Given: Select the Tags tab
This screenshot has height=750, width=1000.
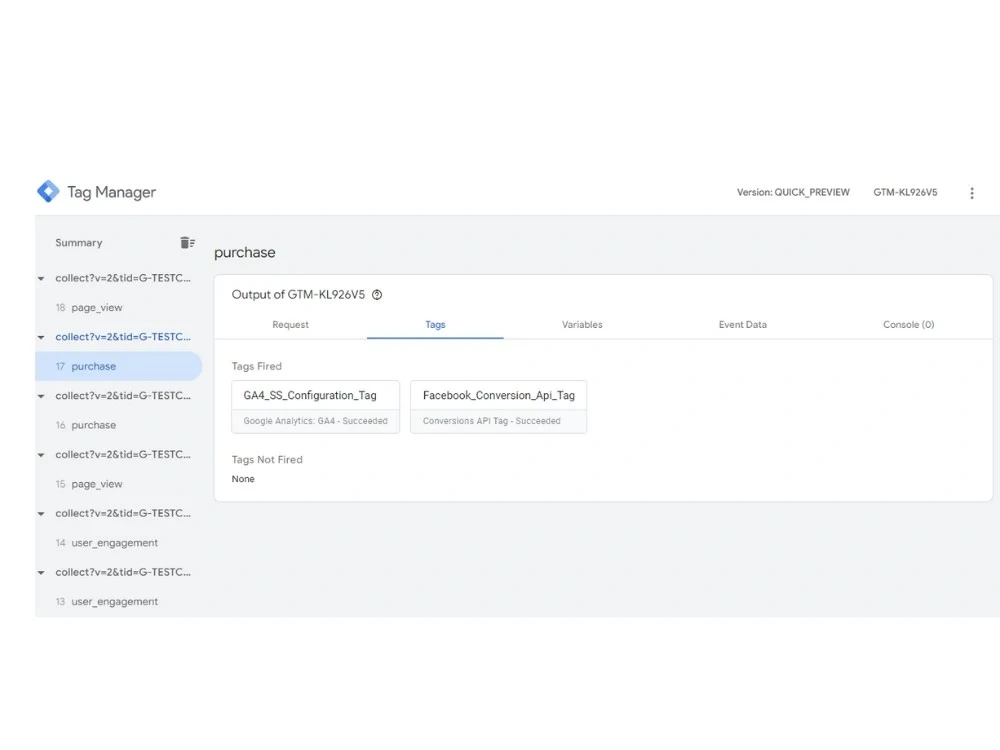Looking at the screenshot, I should point(435,325).
